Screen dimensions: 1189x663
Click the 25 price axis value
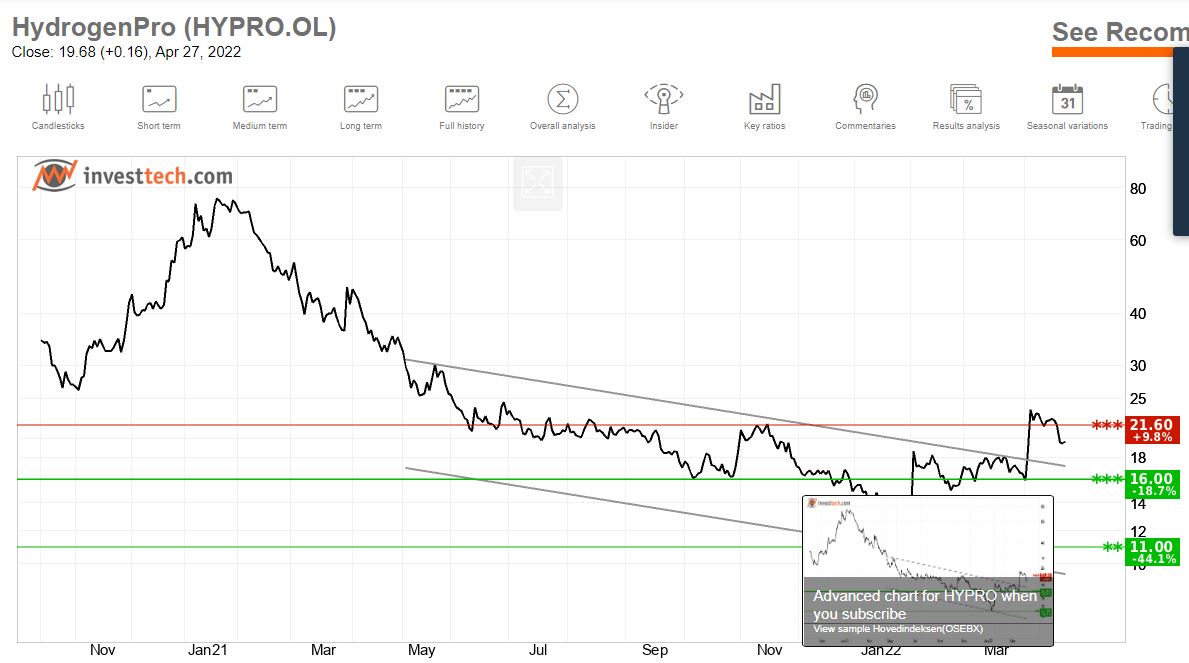click(x=1137, y=399)
